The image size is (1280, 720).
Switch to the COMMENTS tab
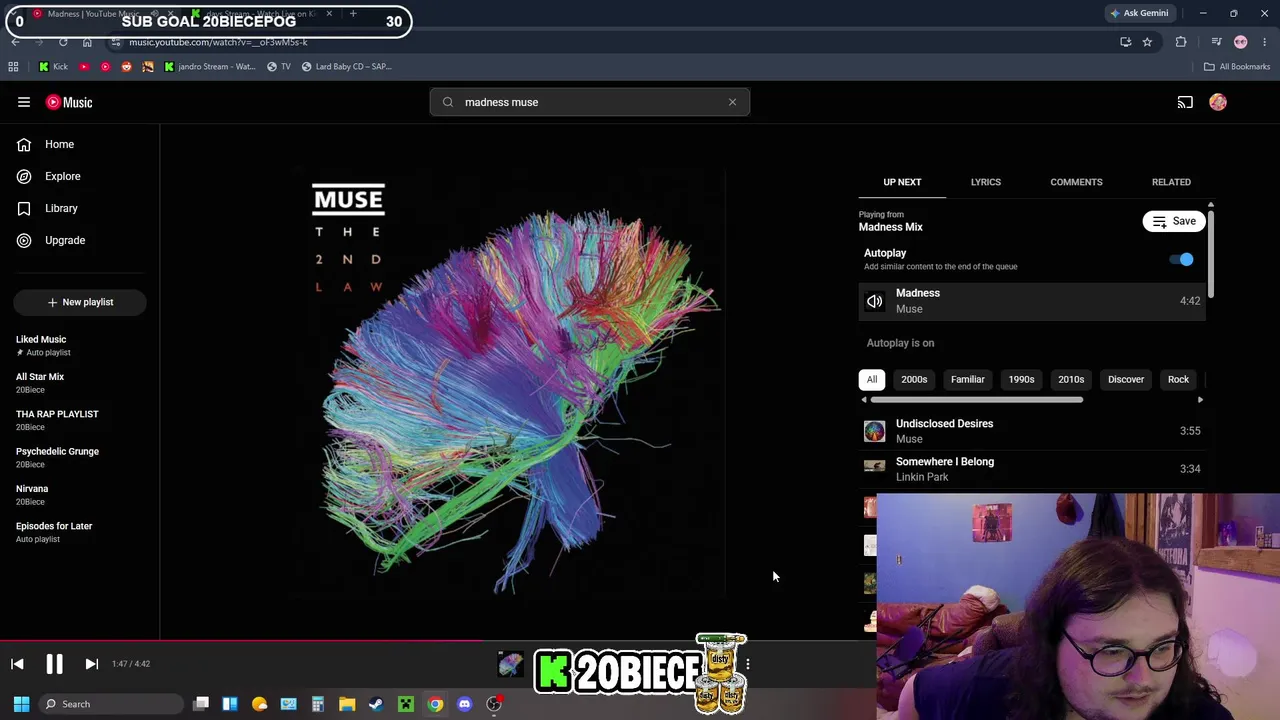(1076, 182)
